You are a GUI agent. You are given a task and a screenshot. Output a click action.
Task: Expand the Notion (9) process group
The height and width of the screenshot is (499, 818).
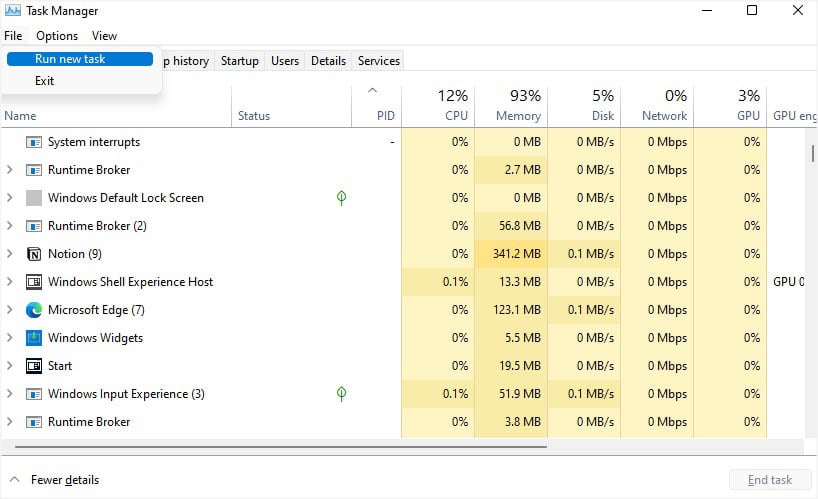pos(10,254)
